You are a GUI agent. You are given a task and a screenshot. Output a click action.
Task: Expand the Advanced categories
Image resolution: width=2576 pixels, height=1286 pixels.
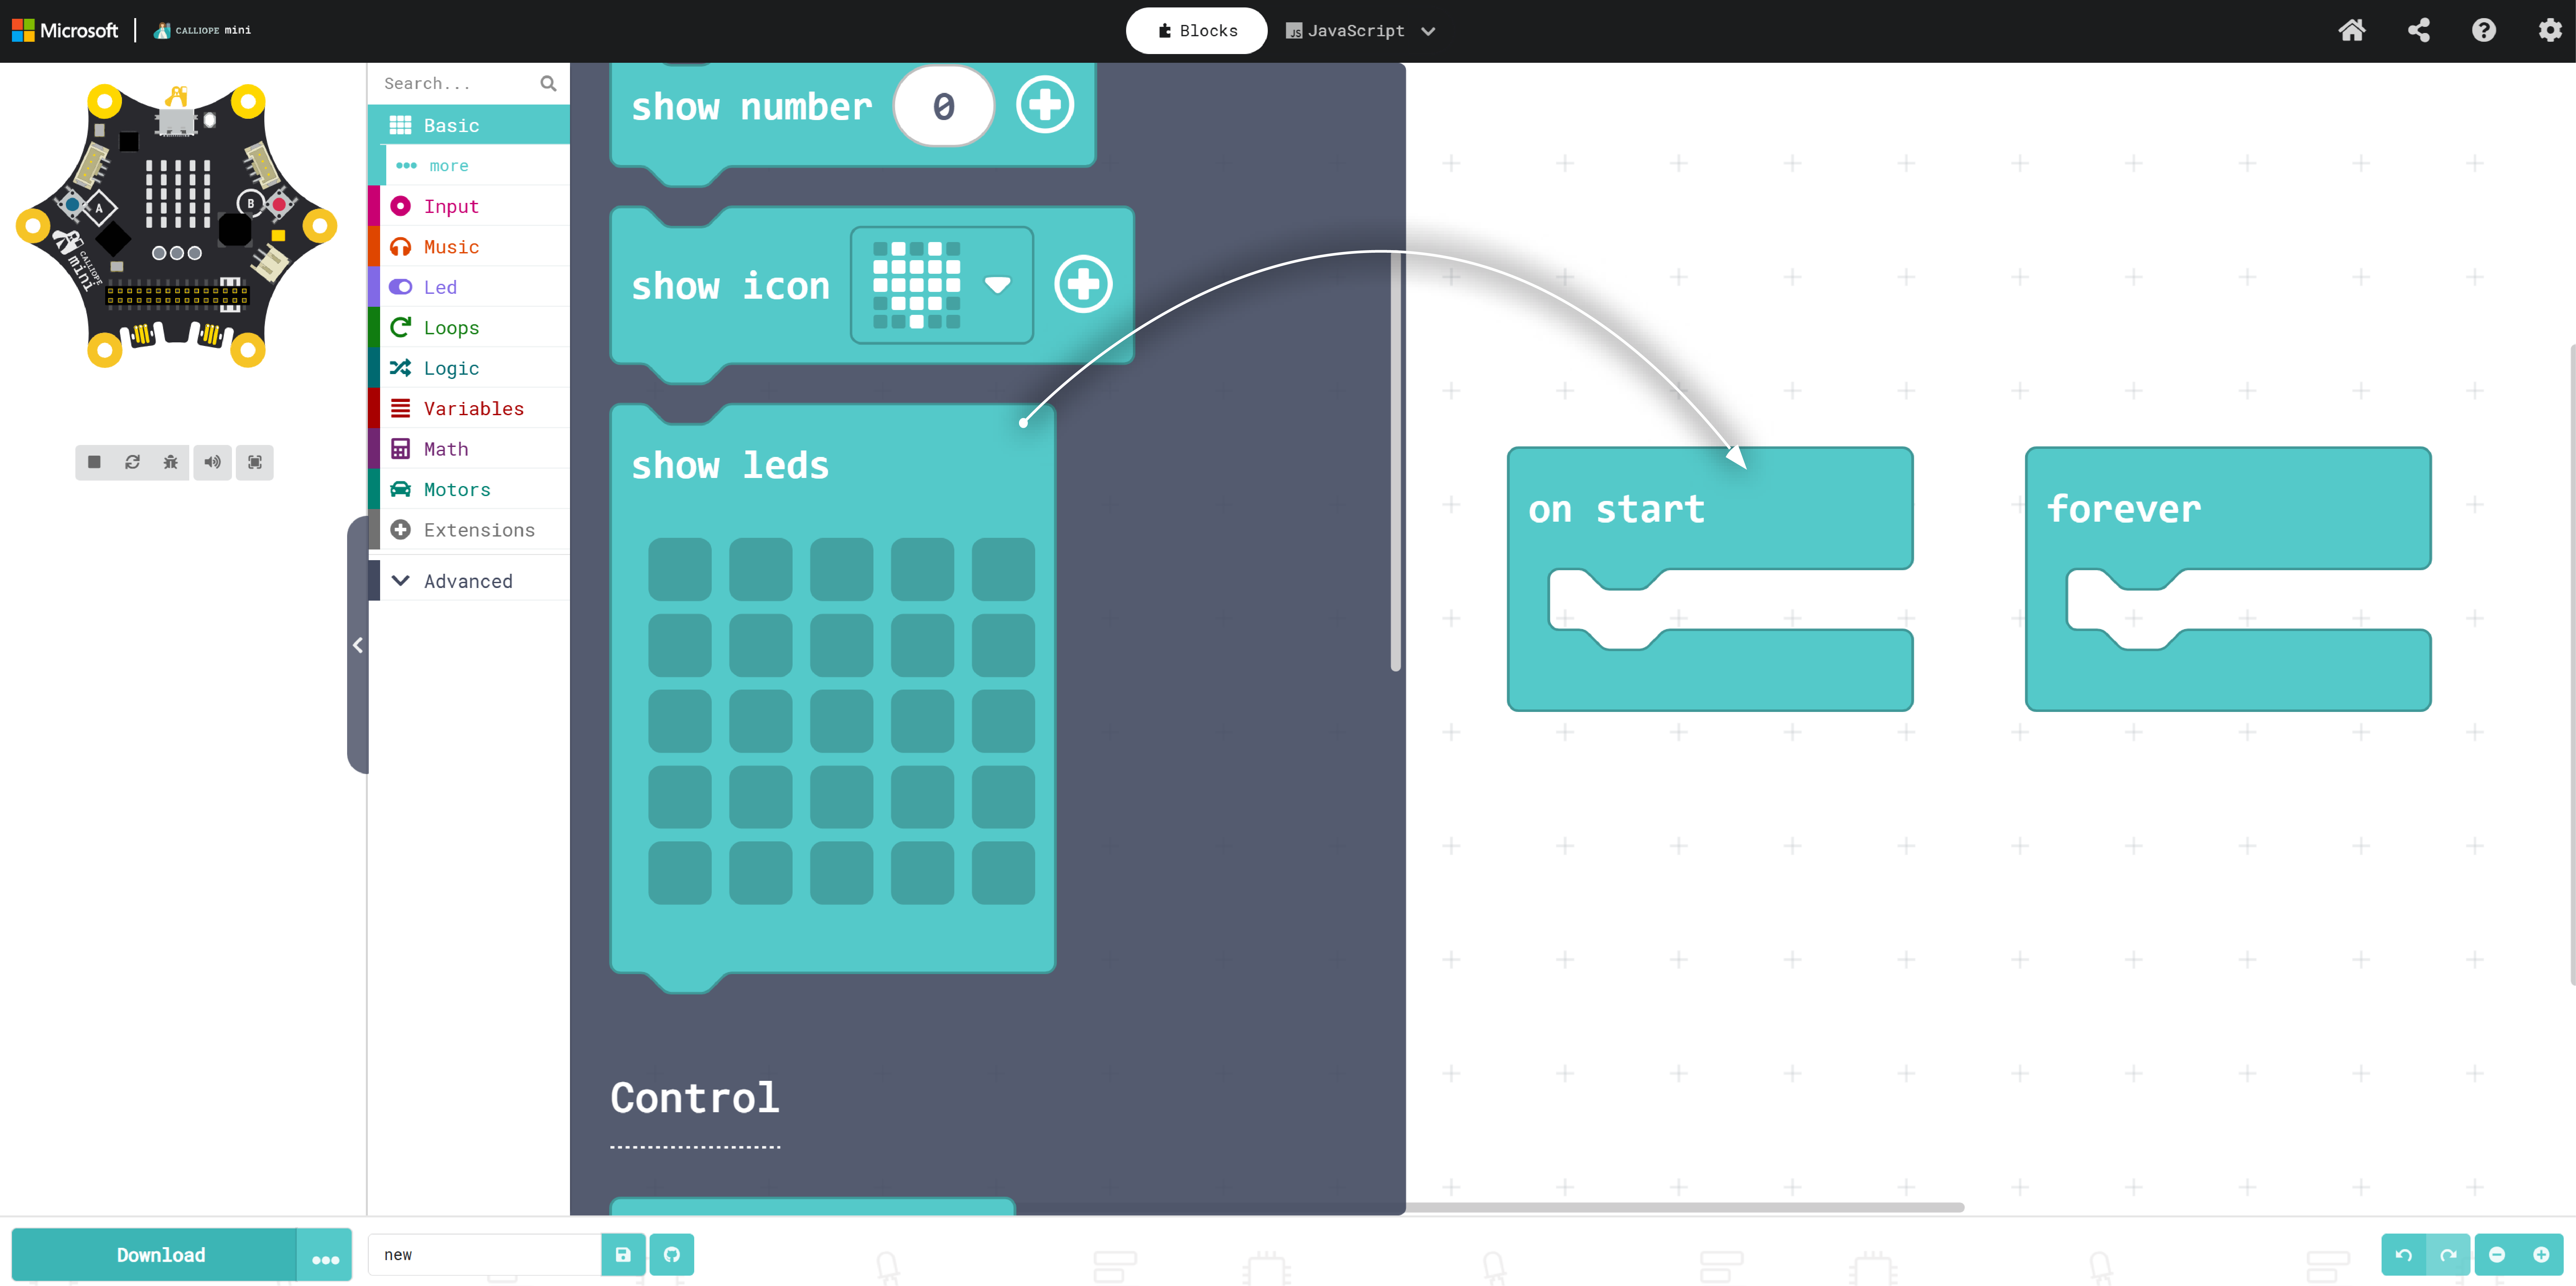click(469, 581)
